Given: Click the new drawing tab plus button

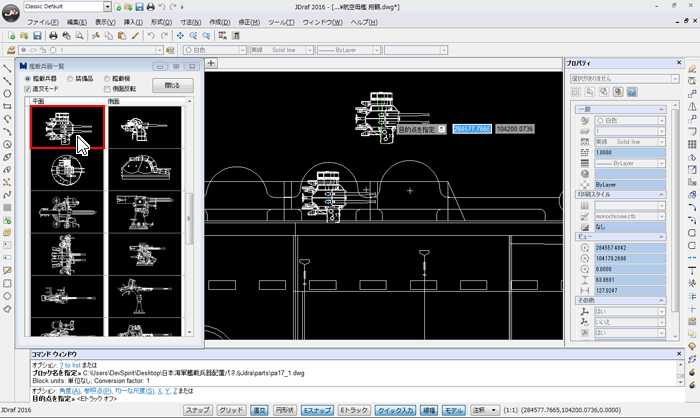Looking at the screenshot, I should coord(211,63).
